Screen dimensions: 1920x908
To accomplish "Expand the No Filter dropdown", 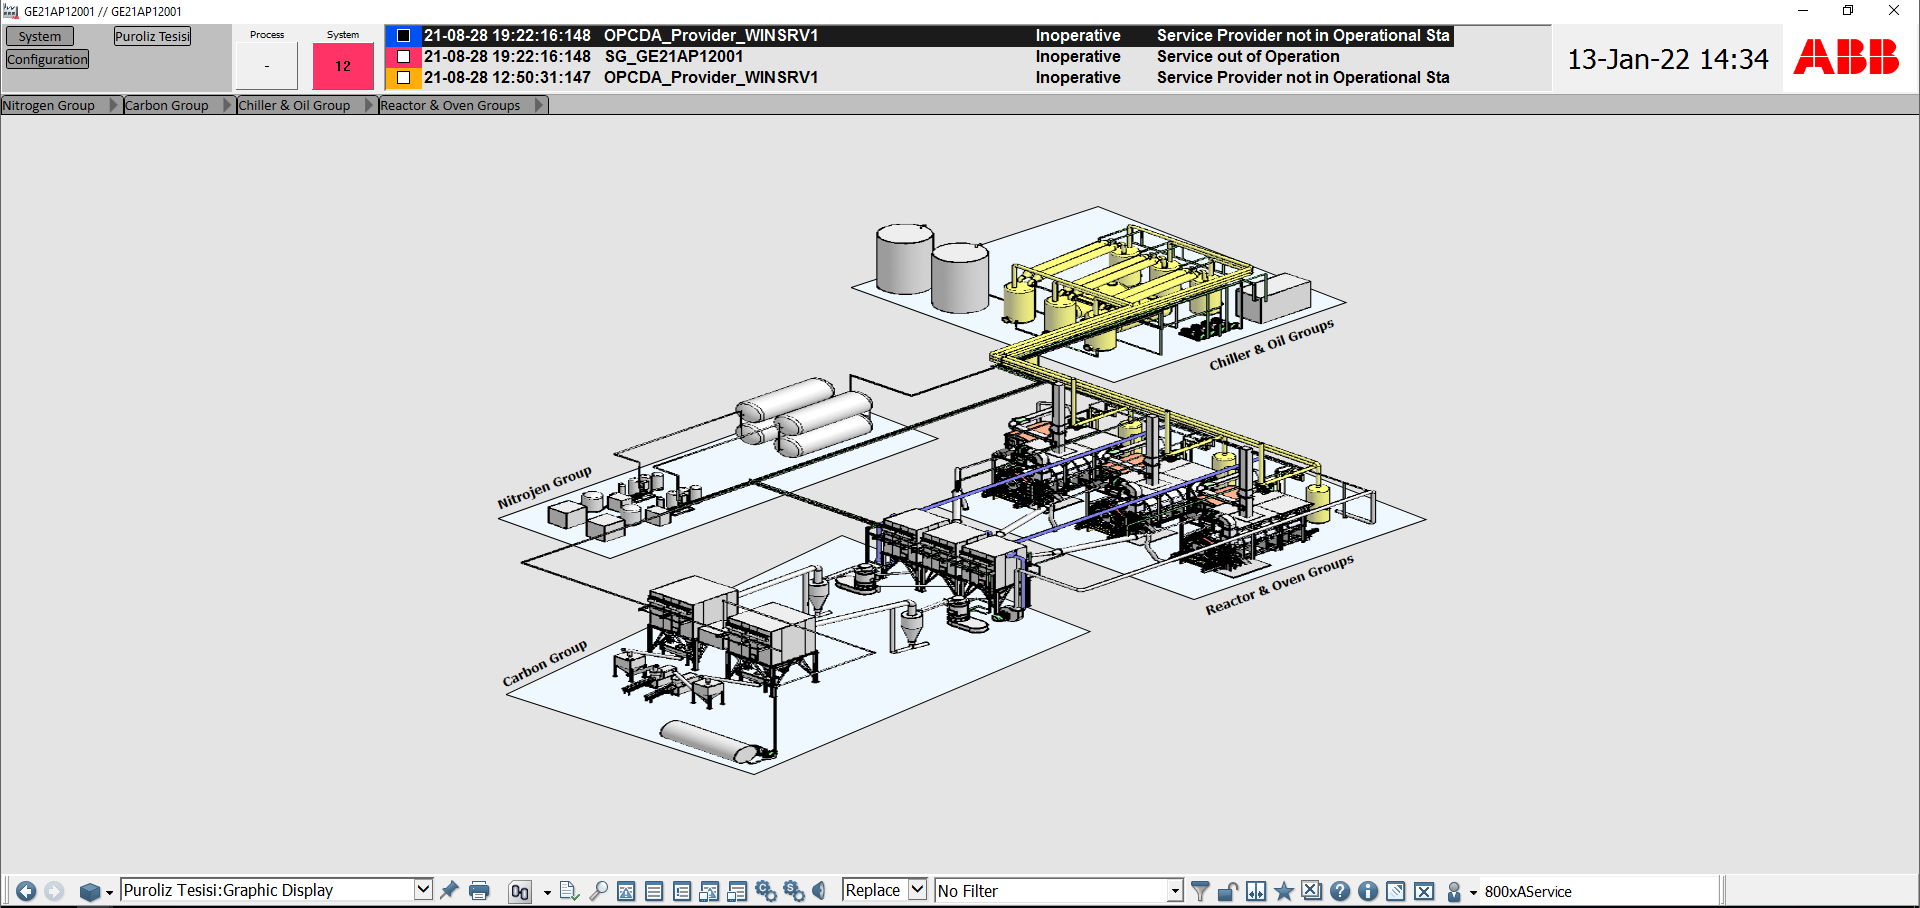I will tap(1175, 891).
